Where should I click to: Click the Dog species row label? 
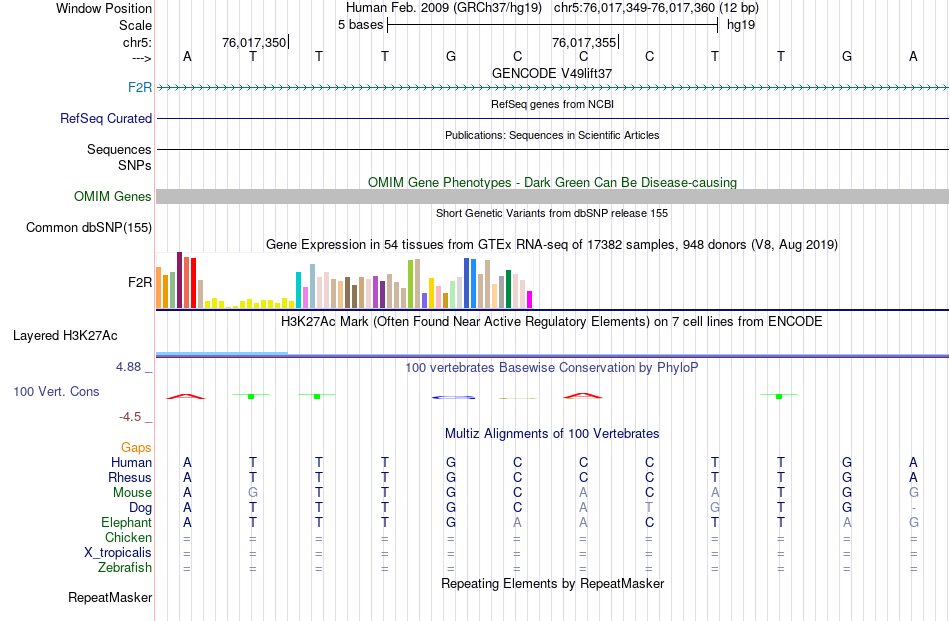coord(141,508)
